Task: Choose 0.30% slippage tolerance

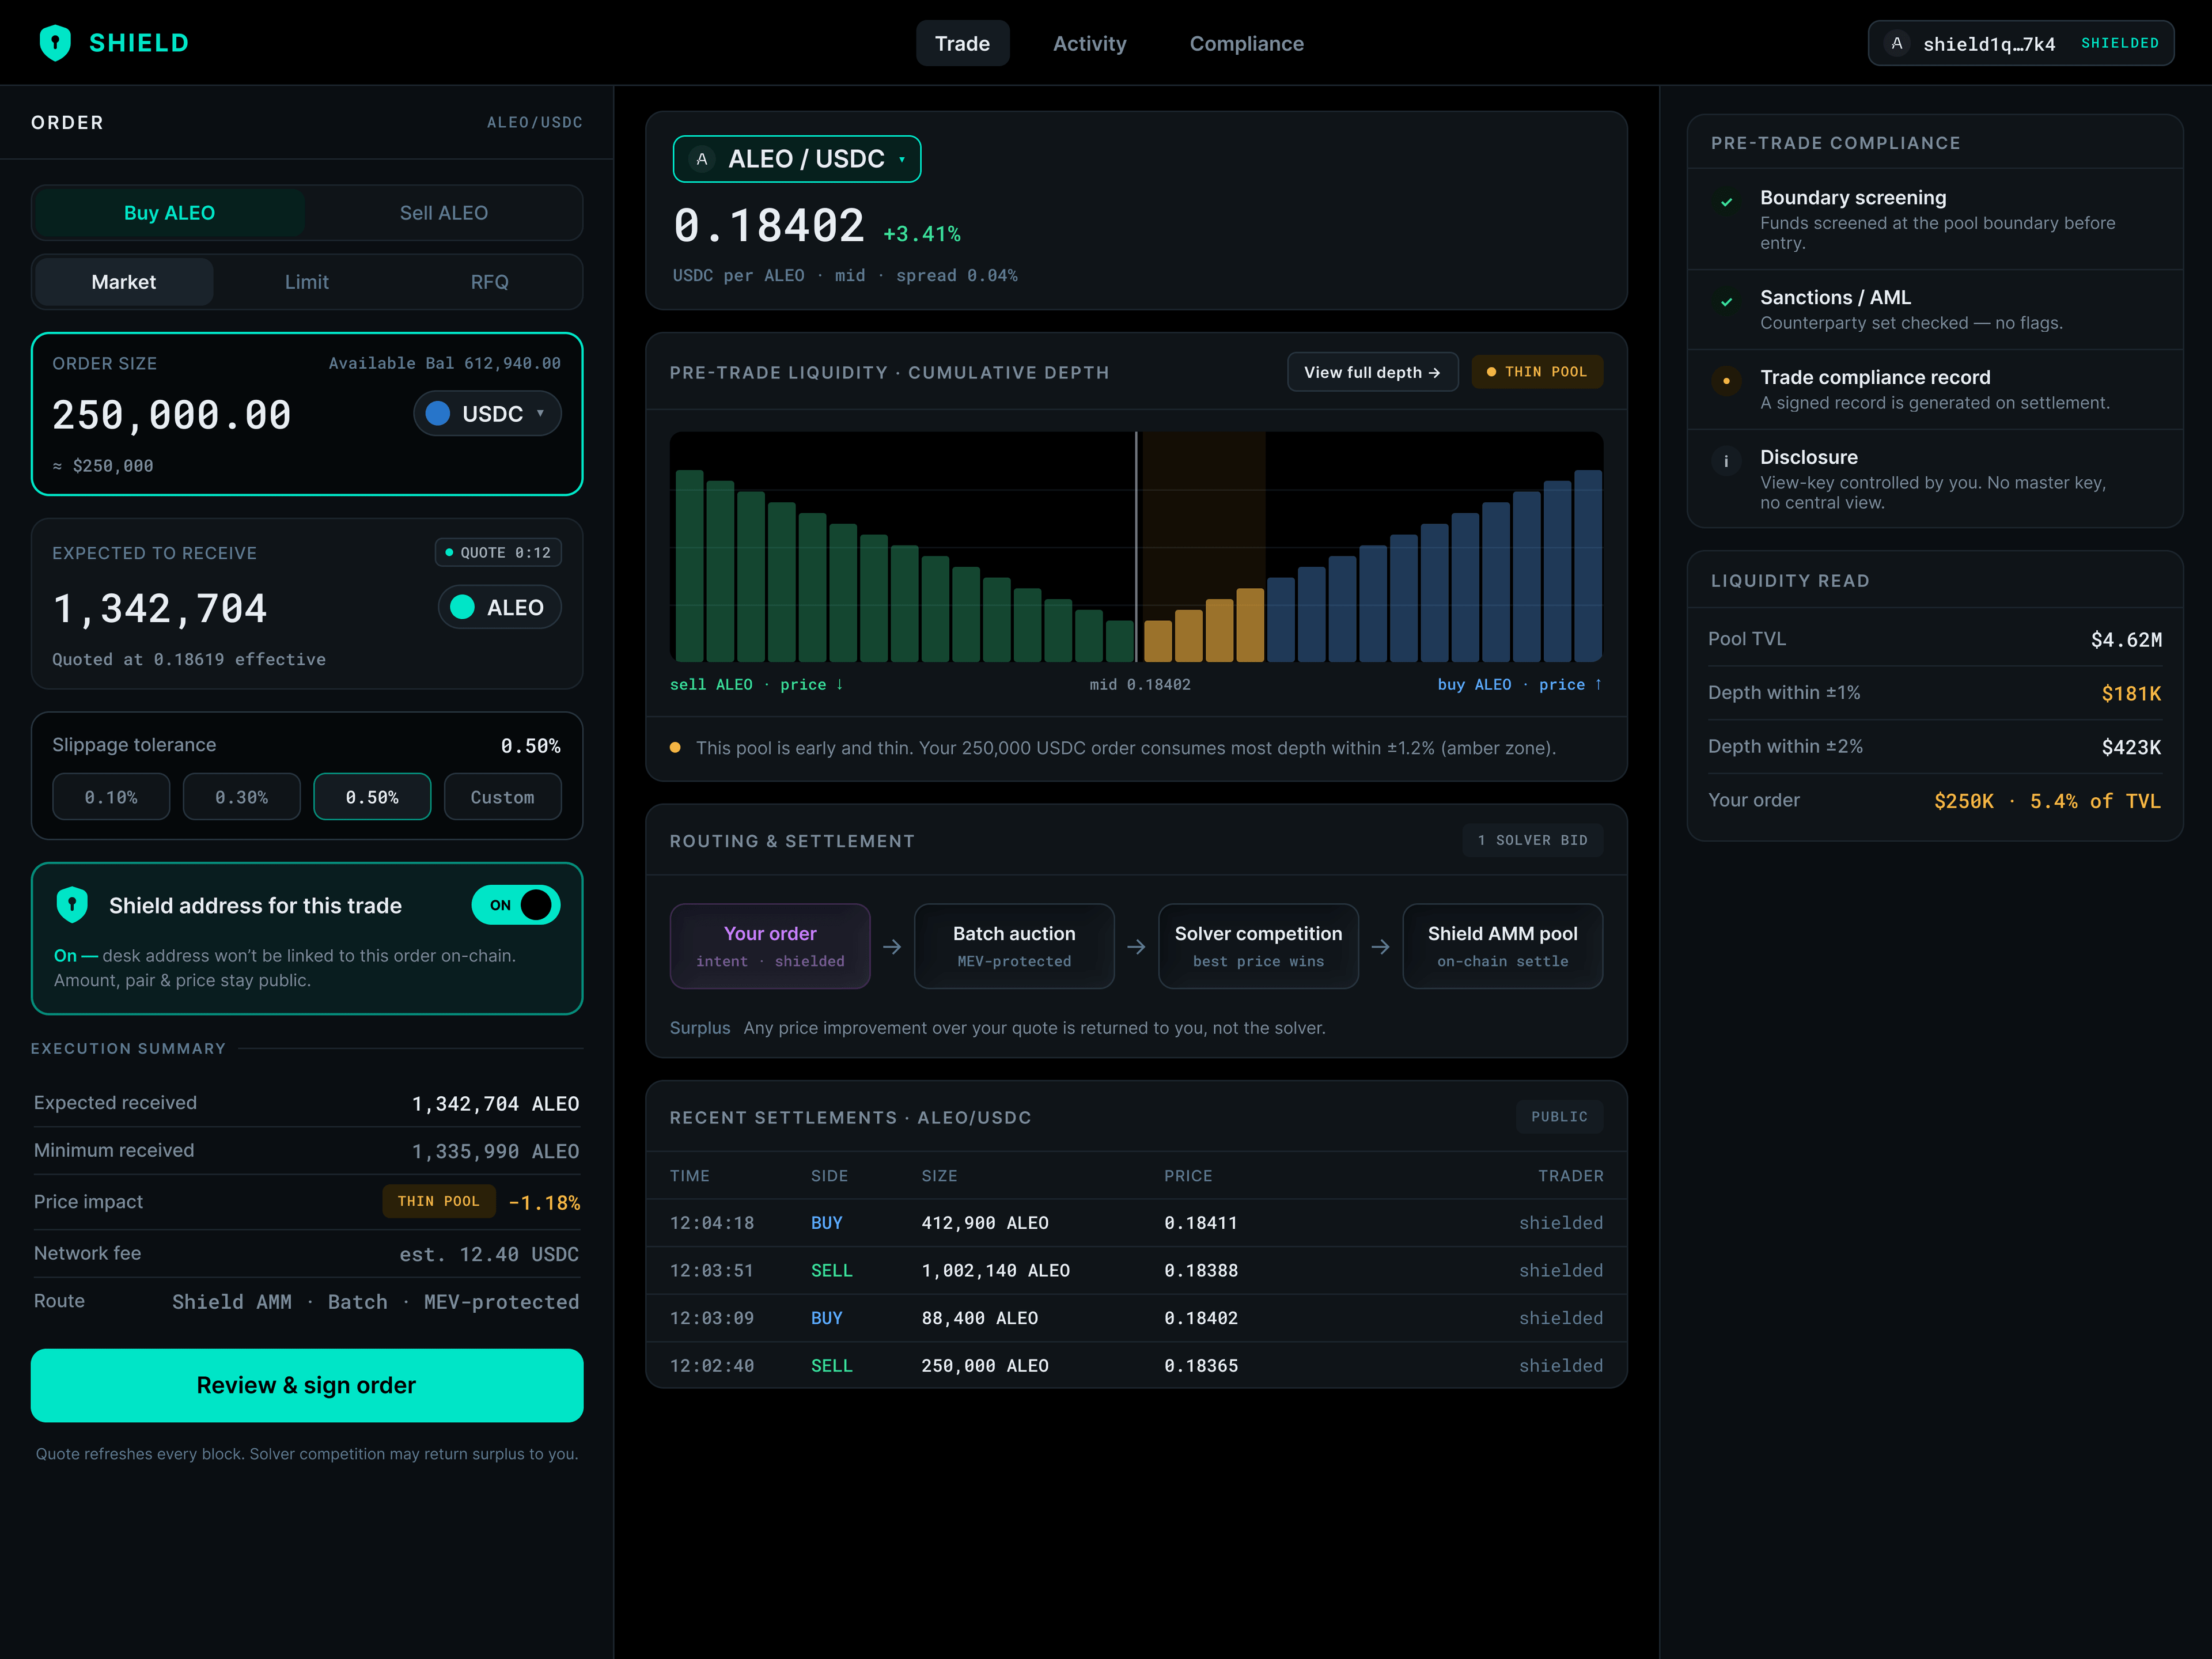Action: pyautogui.click(x=241, y=797)
